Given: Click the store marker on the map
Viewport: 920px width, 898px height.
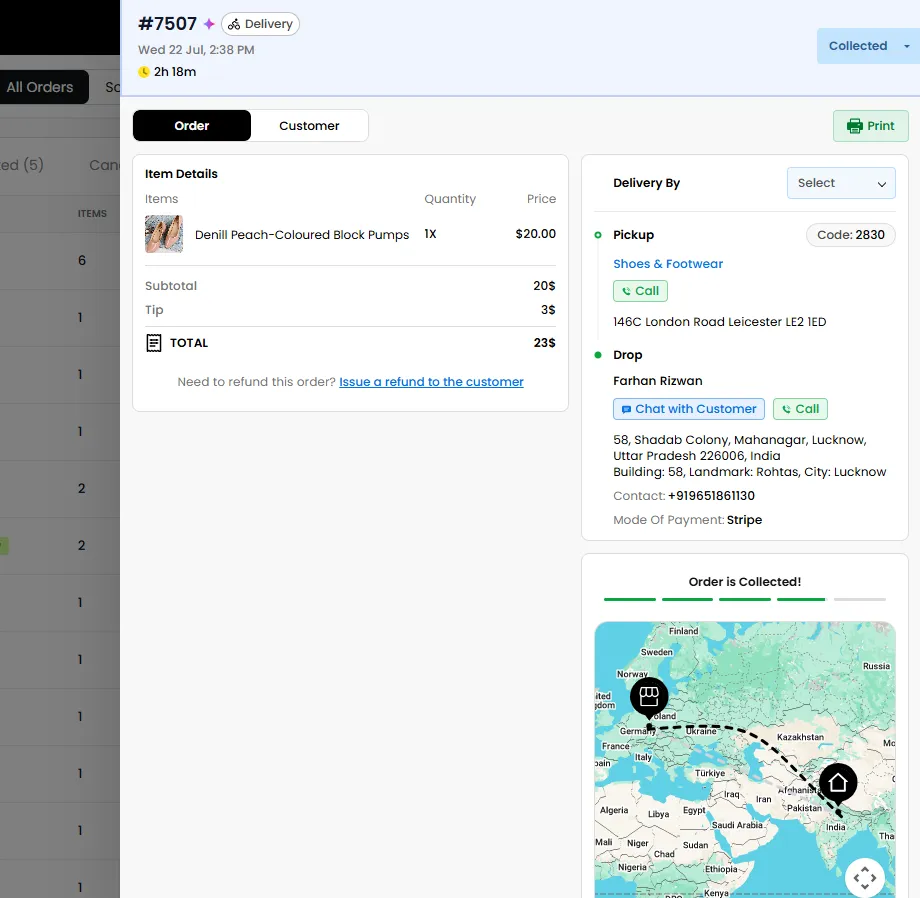Looking at the screenshot, I should pos(649,697).
